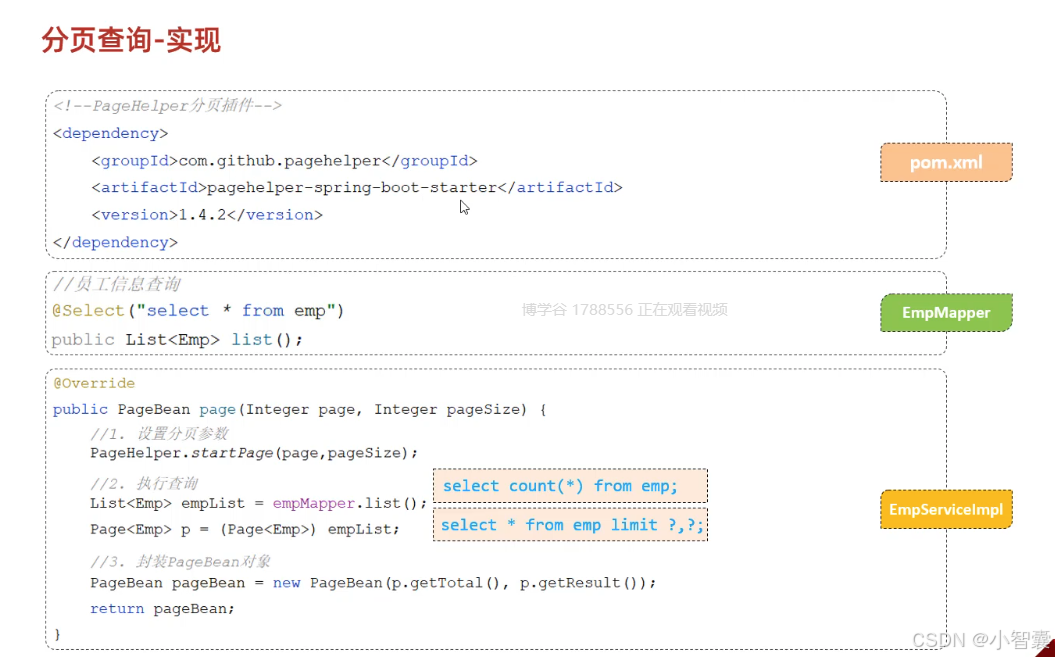Click the artifactId pagehelper-spring-boot-starter line
The image size is (1055, 657).
point(357,187)
